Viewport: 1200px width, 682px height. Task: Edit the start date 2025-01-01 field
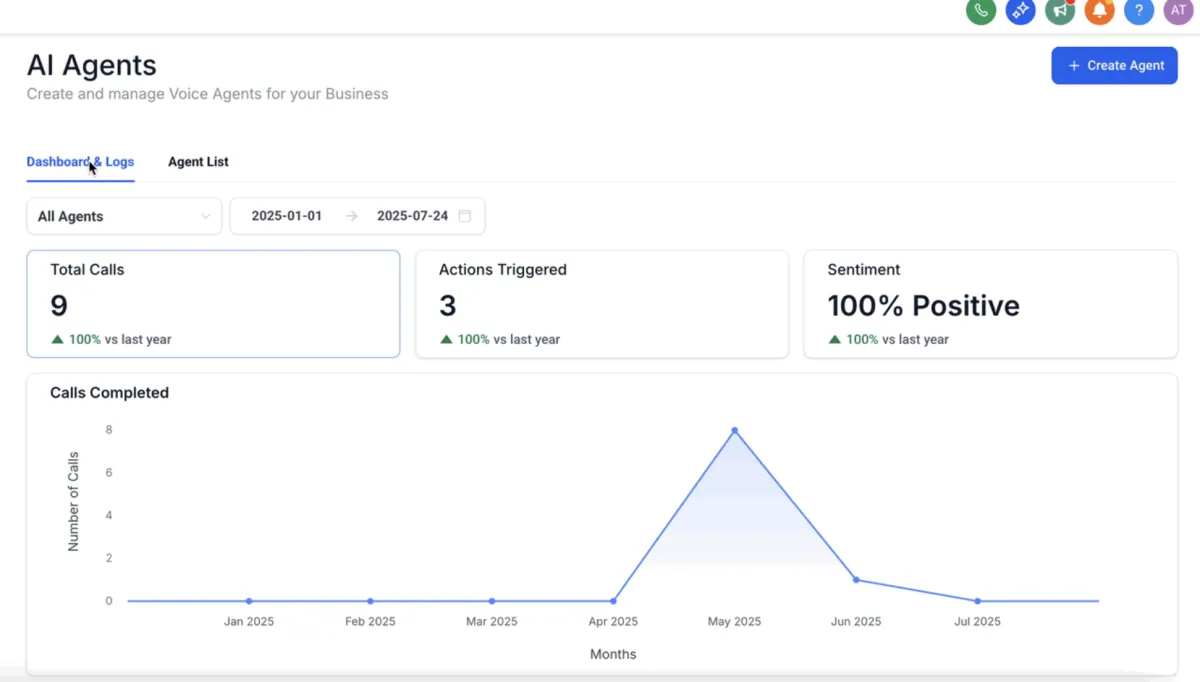tap(287, 216)
